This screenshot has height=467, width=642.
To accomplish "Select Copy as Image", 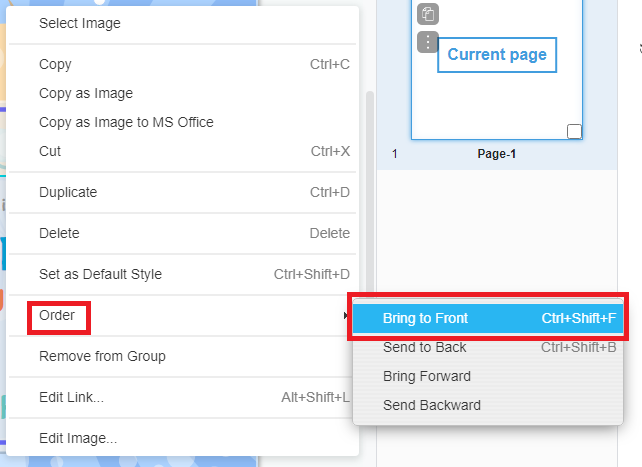I will [x=86, y=93].
